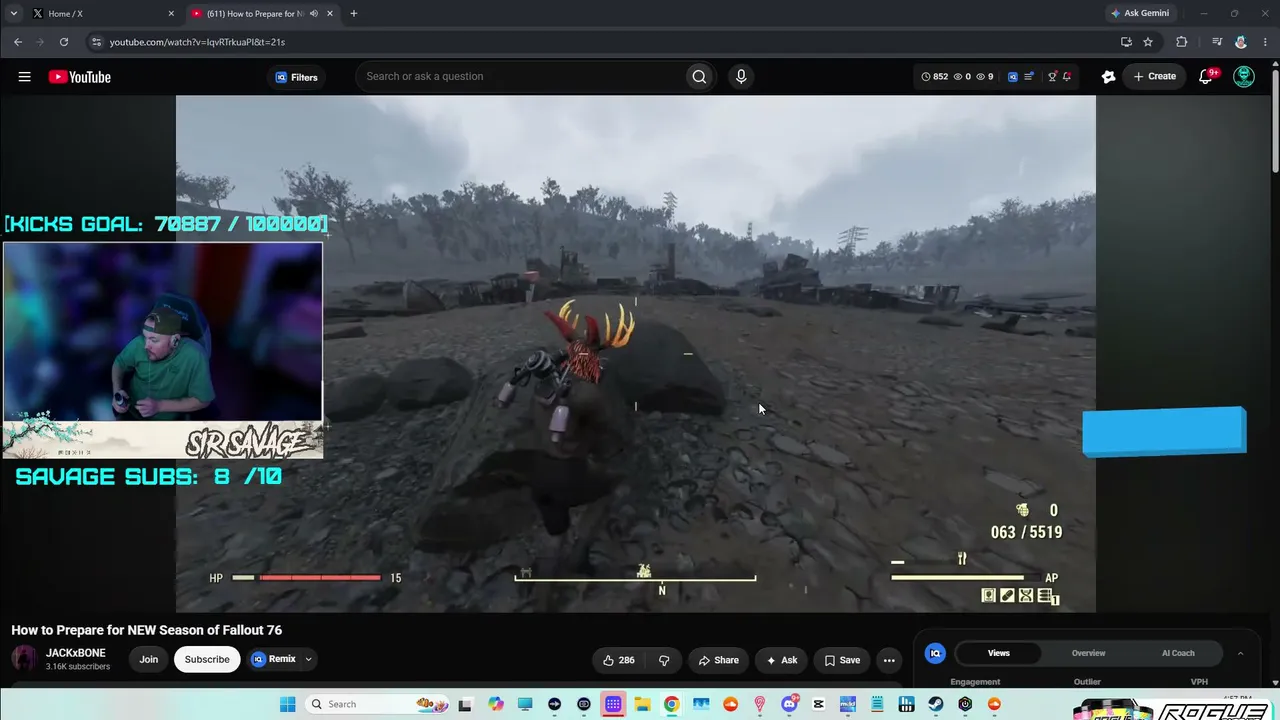Open the vidIQ alerts bell in stats bar

click(x=1067, y=76)
